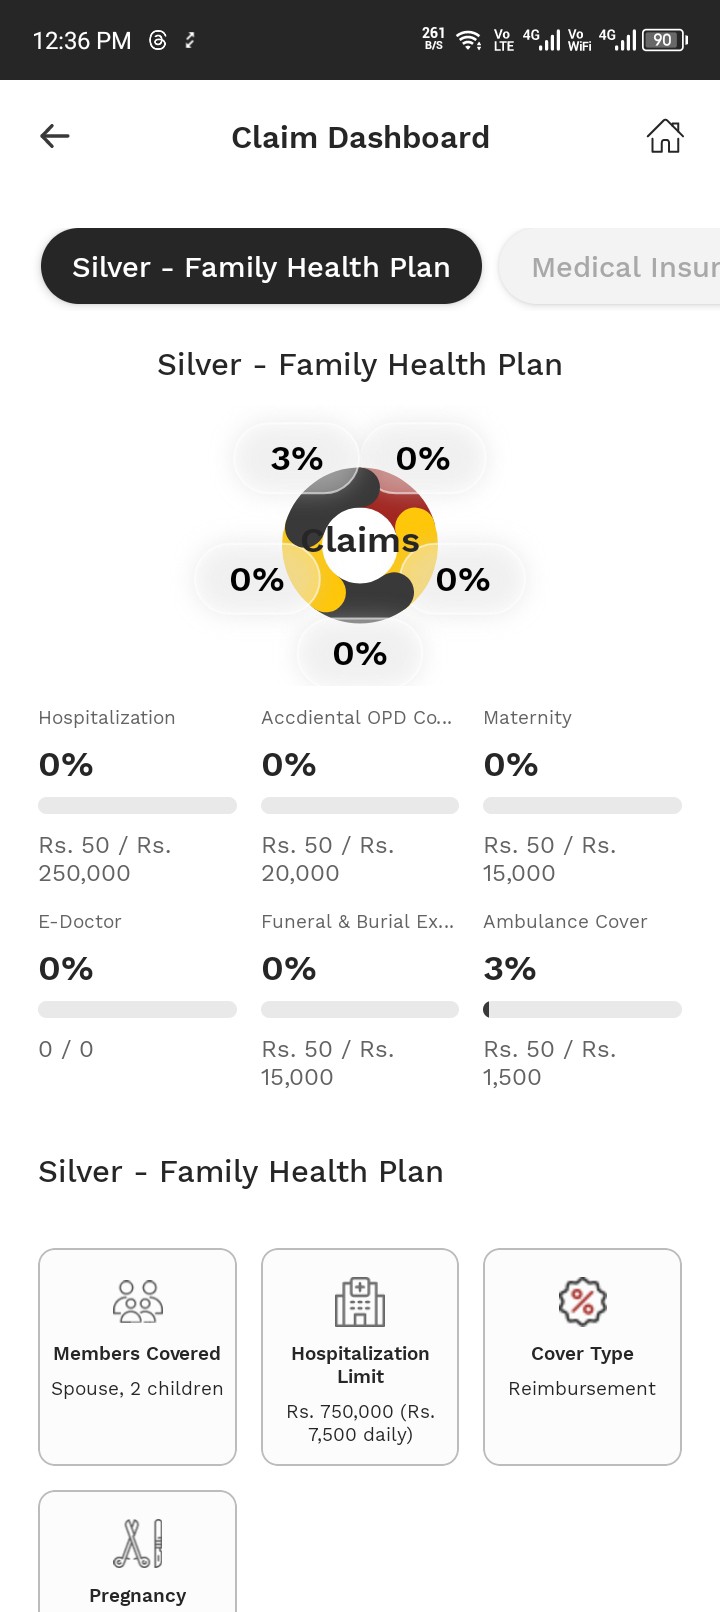Tap the 3% claims chart label
Image resolution: width=720 pixels, height=1612 pixels.
pos(297,459)
